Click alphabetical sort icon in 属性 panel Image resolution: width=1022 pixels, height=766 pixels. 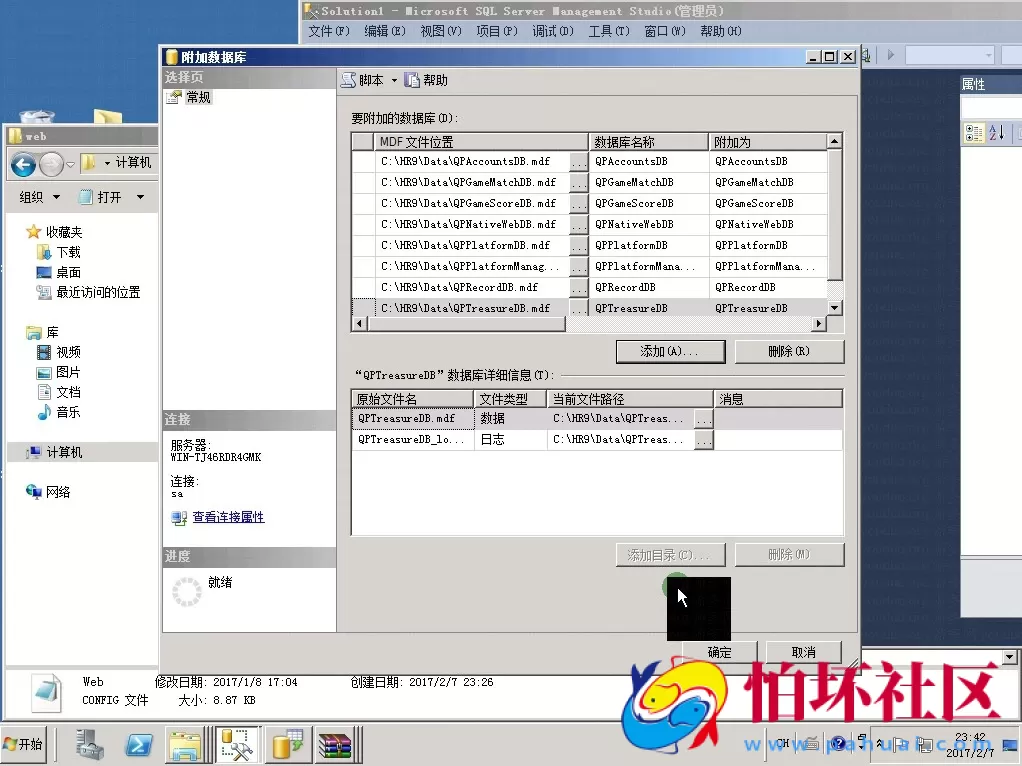point(997,133)
